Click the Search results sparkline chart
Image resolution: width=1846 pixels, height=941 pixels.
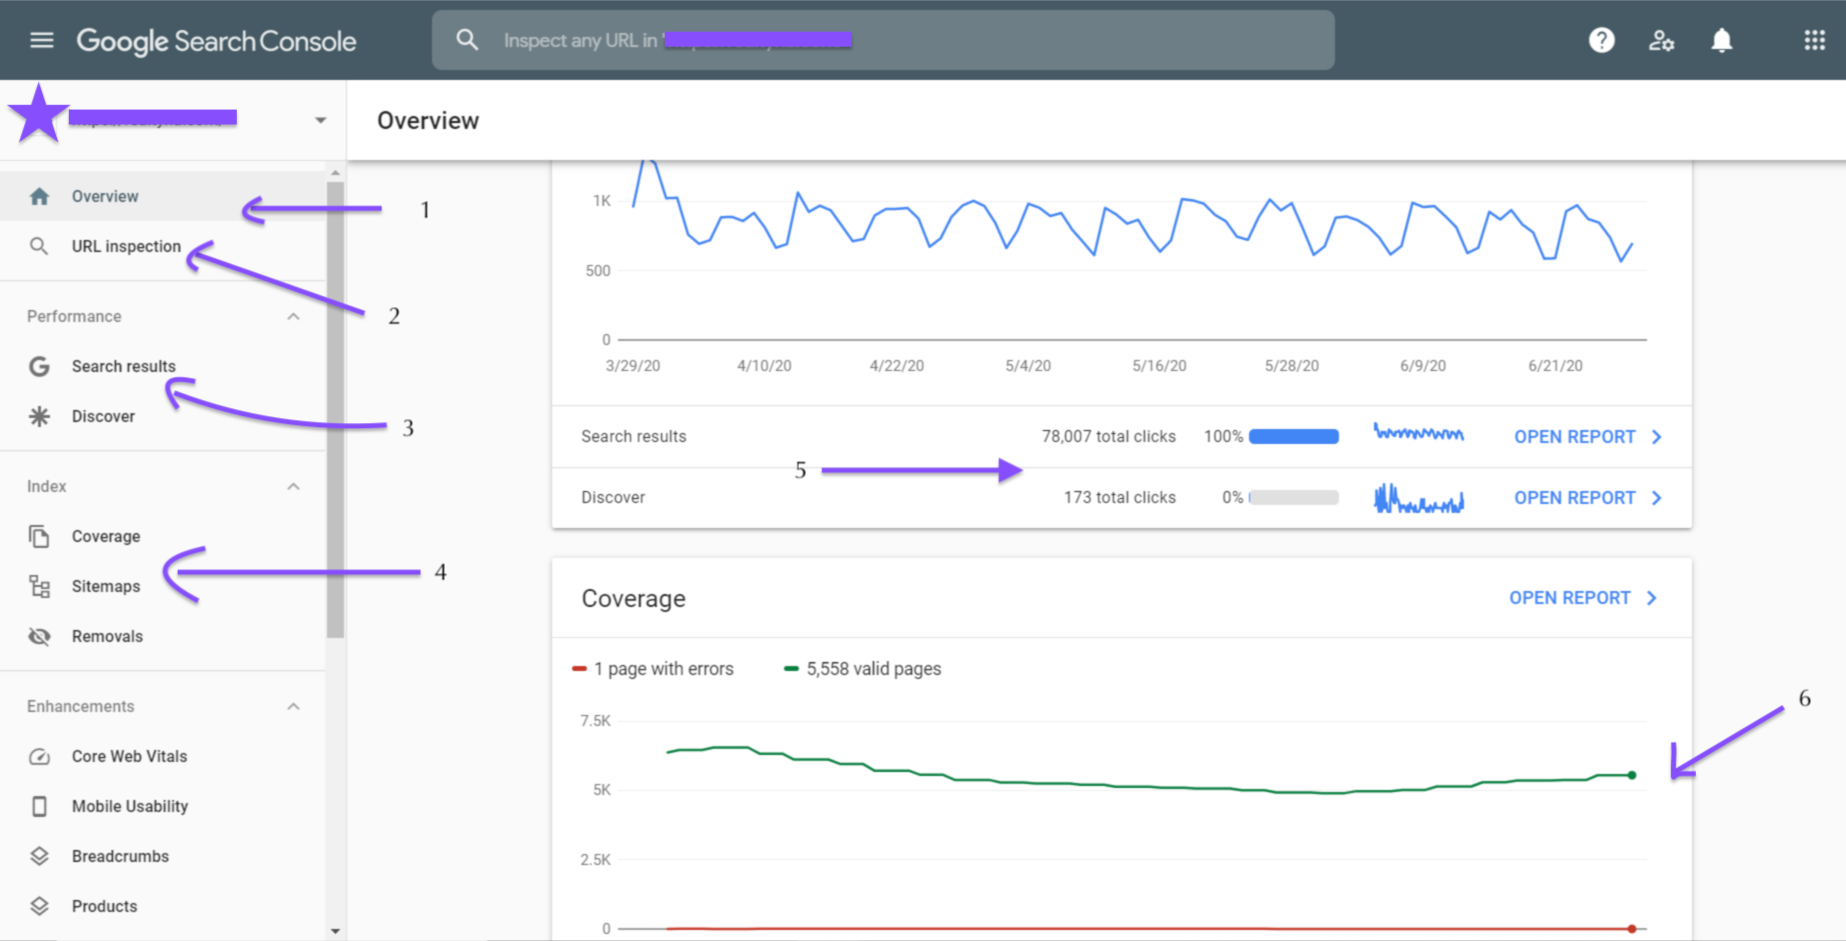point(1418,433)
